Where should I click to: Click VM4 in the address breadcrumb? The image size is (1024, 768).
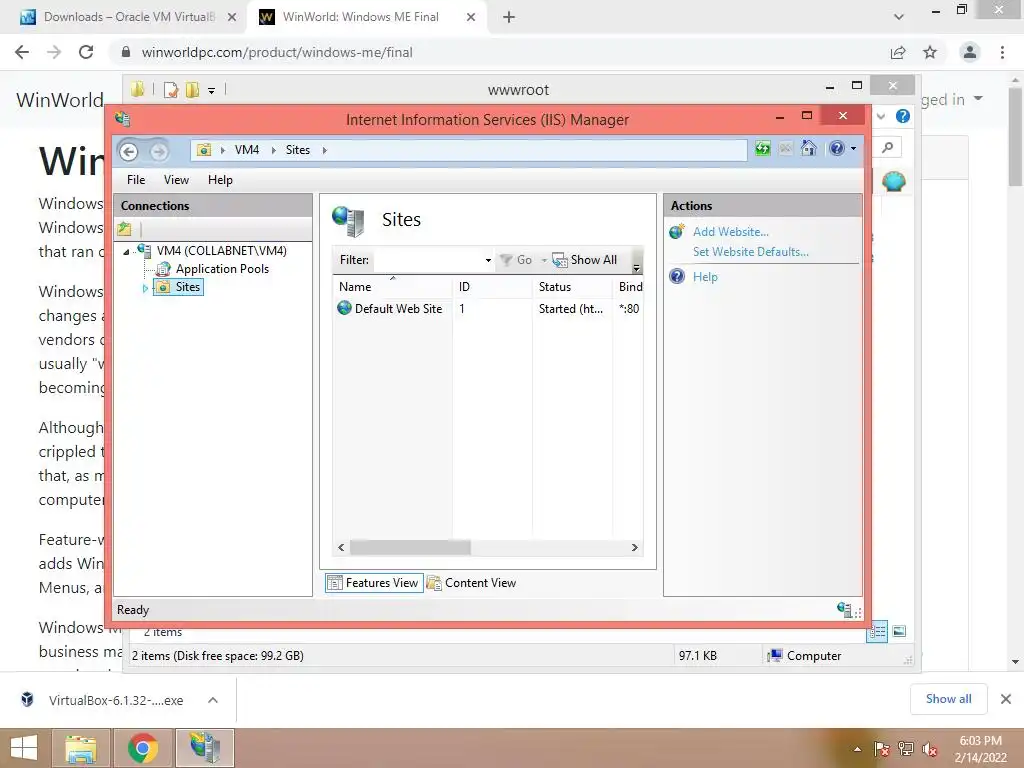(247, 150)
